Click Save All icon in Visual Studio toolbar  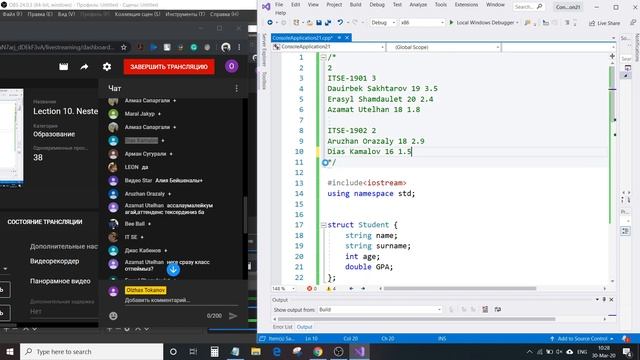(327, 23)
